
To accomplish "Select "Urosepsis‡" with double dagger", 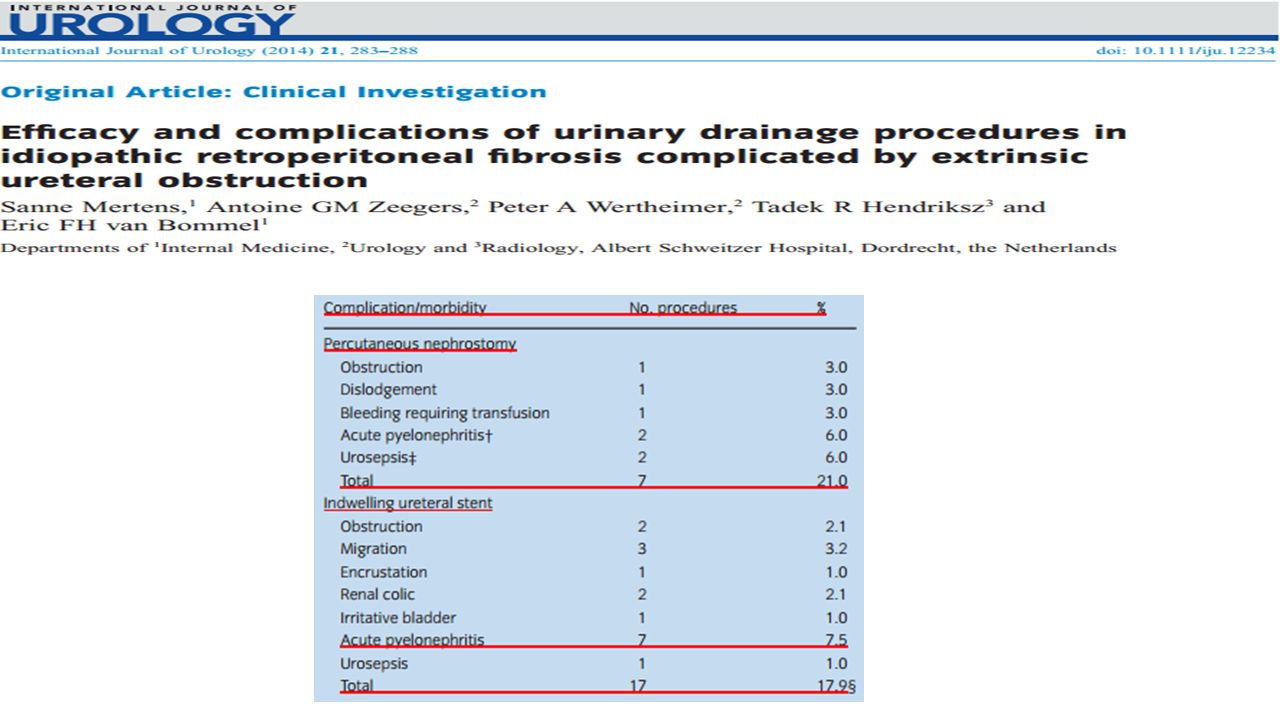I will (378, 458).
